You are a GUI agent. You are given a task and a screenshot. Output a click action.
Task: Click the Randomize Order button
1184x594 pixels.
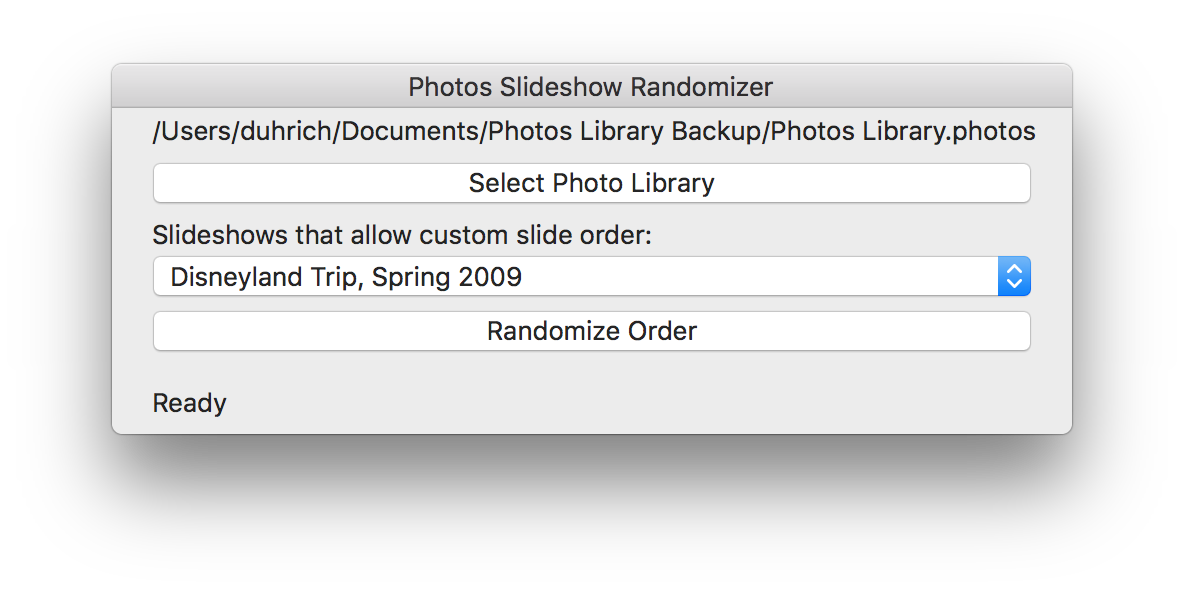point(591,331)
